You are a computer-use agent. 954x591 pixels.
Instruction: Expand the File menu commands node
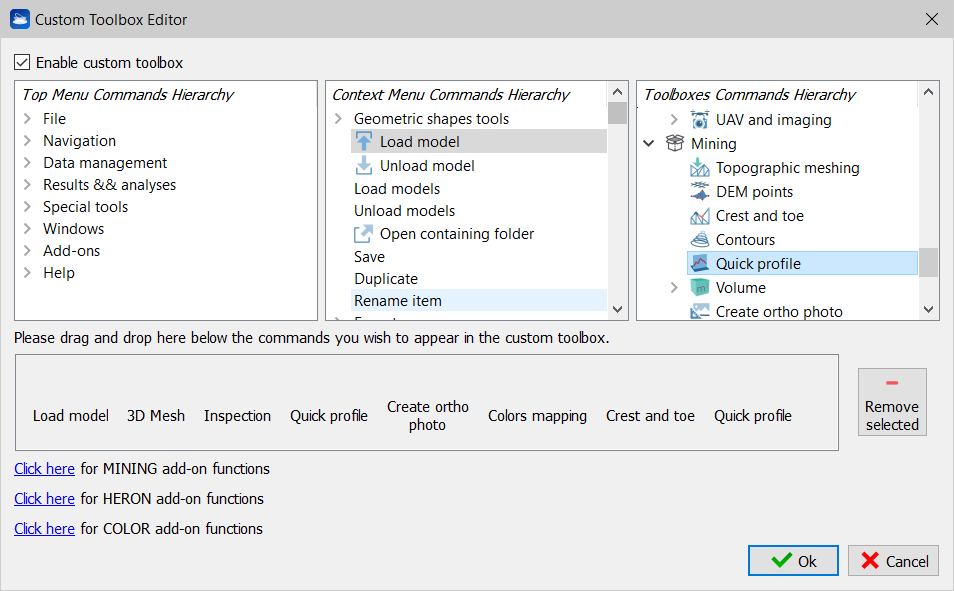pos(28,119)
